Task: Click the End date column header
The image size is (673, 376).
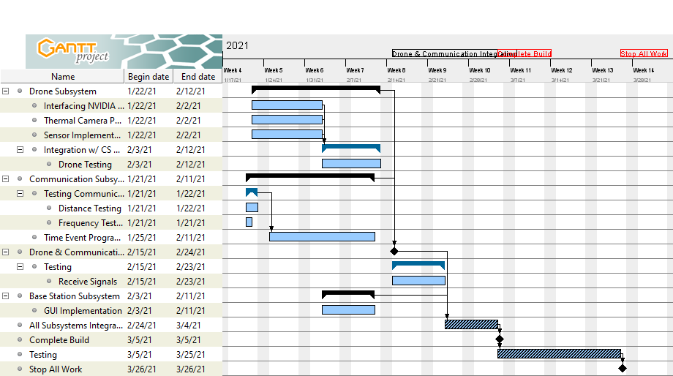Action: click(198, 76)
